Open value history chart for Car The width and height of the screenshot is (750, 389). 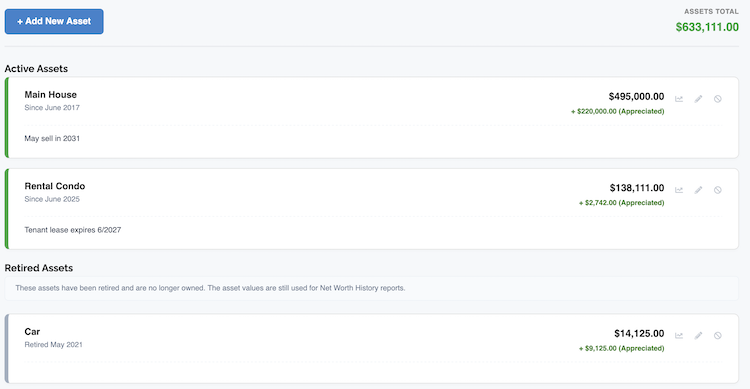pos(679,335)
